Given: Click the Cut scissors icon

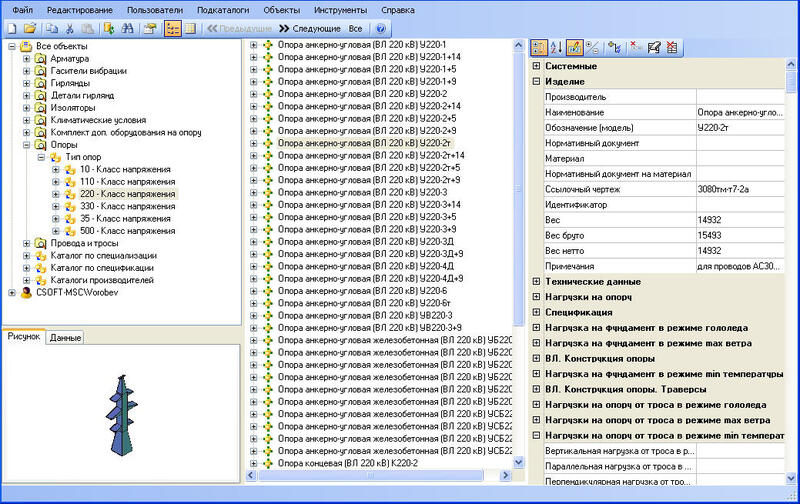Looking at the screenshot, I should pyautogui.click(x=70, y=29).
